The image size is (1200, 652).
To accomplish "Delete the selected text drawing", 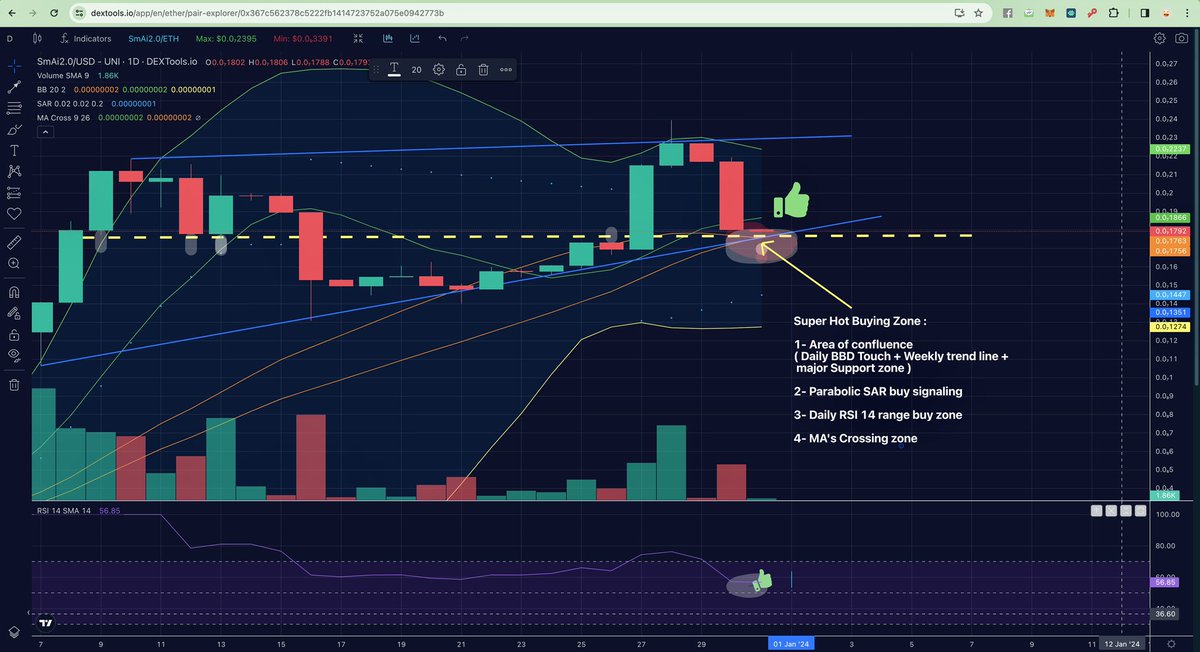I will pos(482,70).
